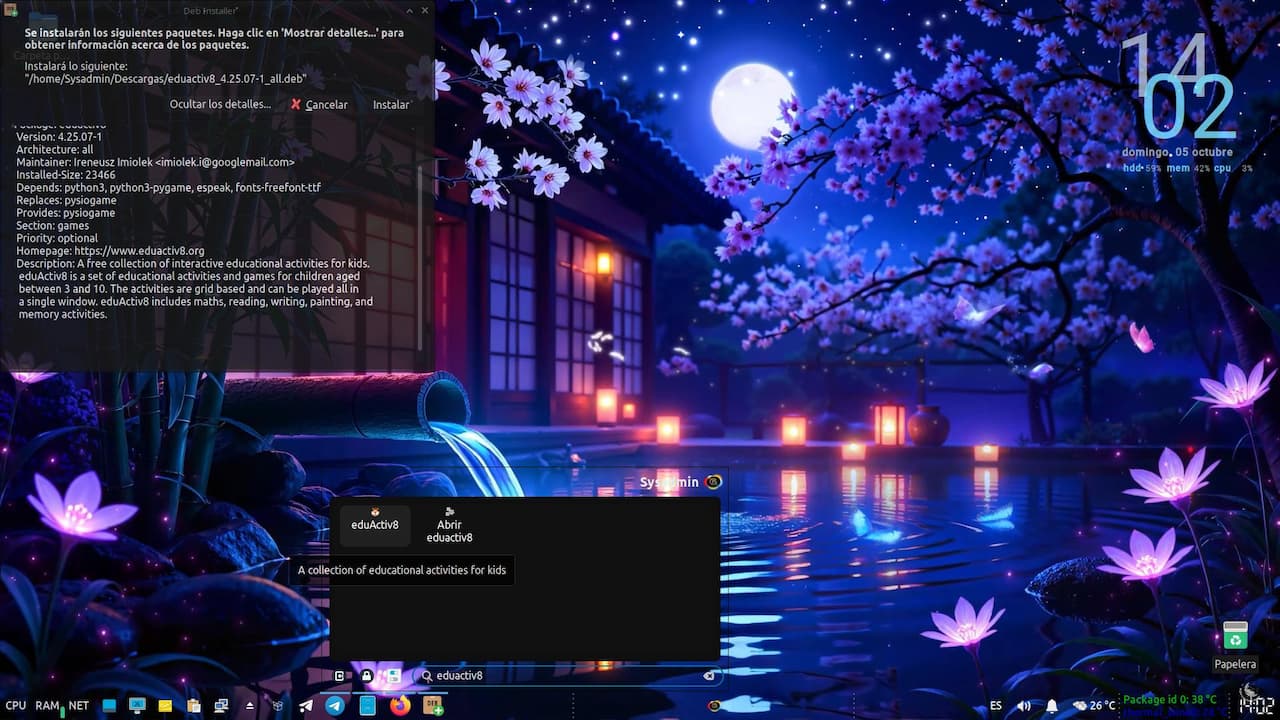Click the Sysadmin user avatar icon
This screenshot has width=1280, height=720.
(713, 482)
